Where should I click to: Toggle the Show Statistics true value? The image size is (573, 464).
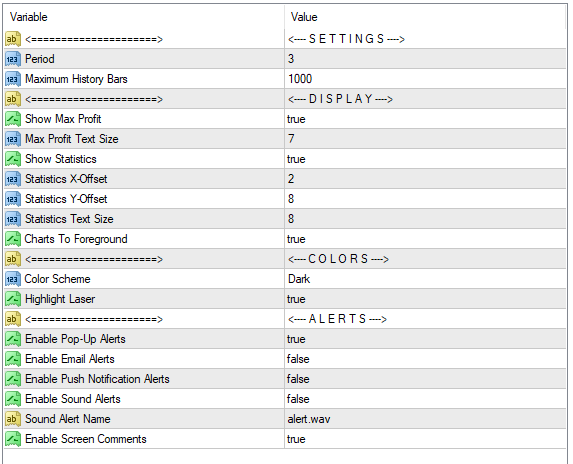(x=425, y=159)
